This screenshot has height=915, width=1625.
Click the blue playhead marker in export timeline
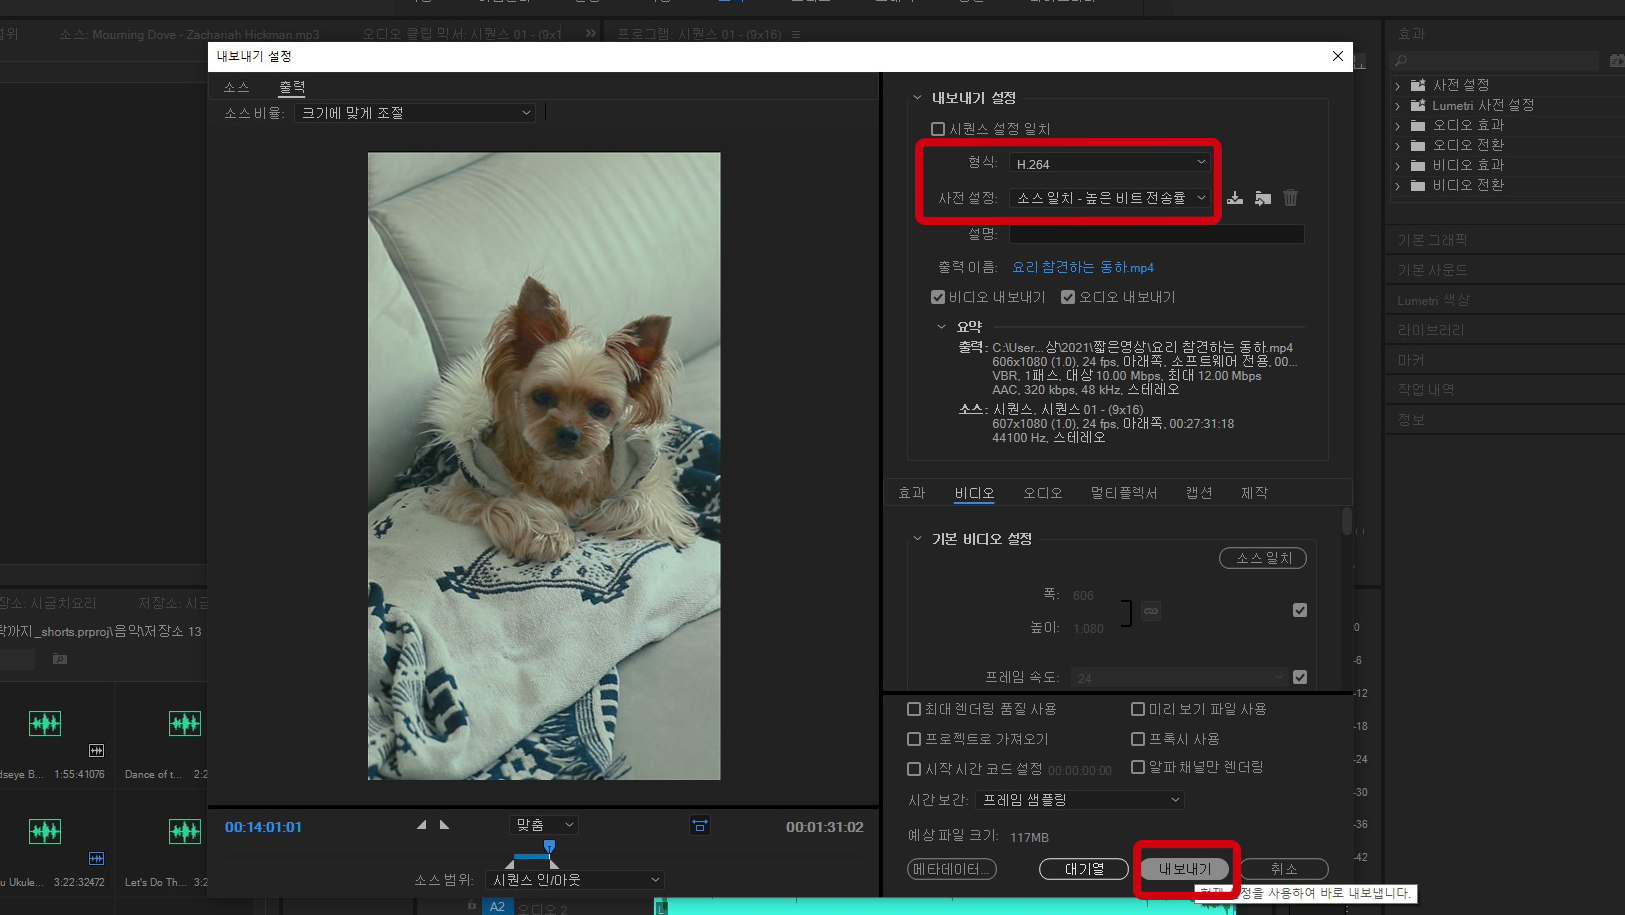point(549,847)
